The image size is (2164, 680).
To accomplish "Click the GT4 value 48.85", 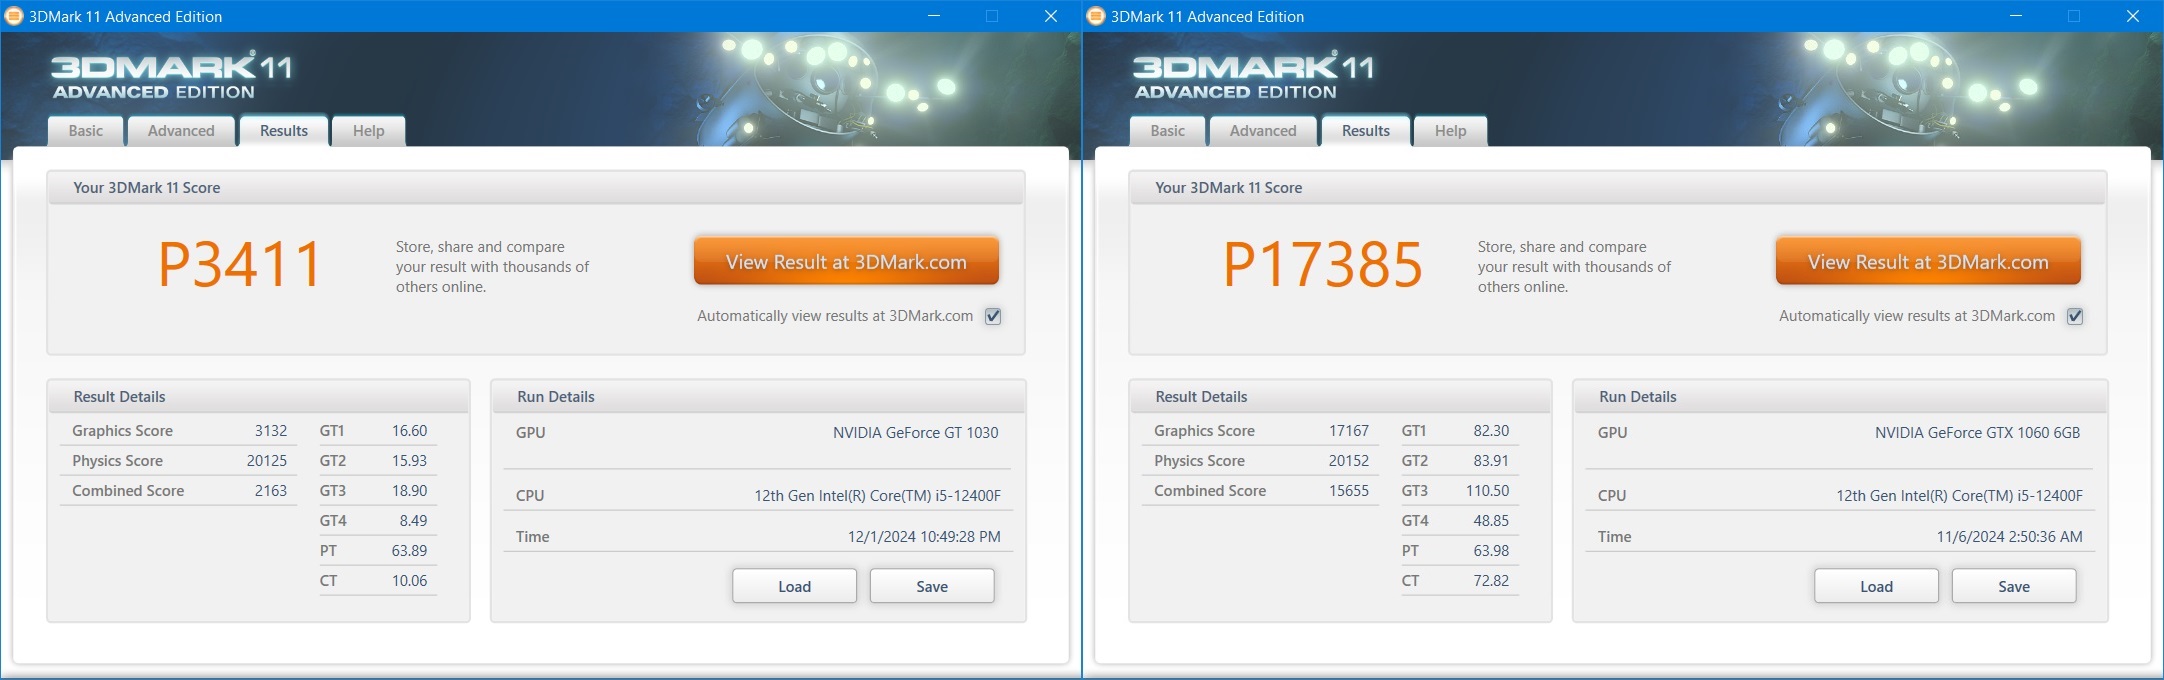I will tap(1491, 521).
